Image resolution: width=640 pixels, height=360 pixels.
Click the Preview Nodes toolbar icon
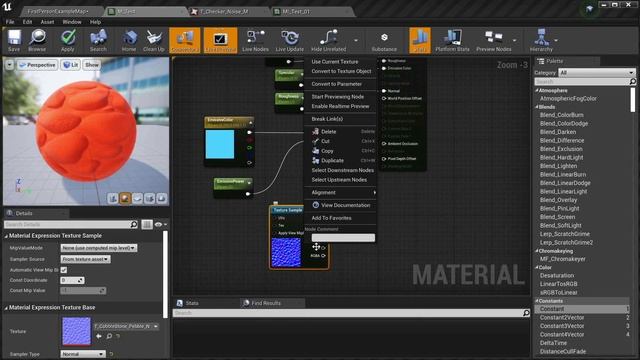tap(493, 40)
